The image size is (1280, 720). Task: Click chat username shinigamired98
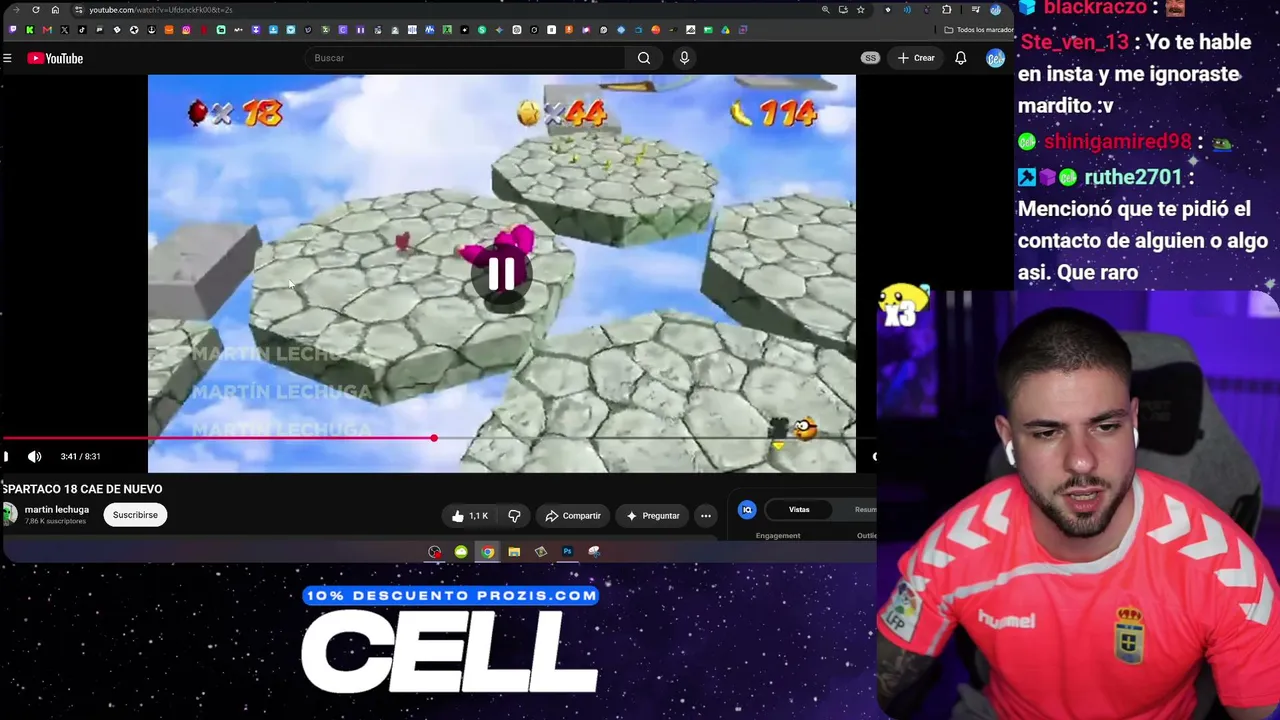(1118, 142)
